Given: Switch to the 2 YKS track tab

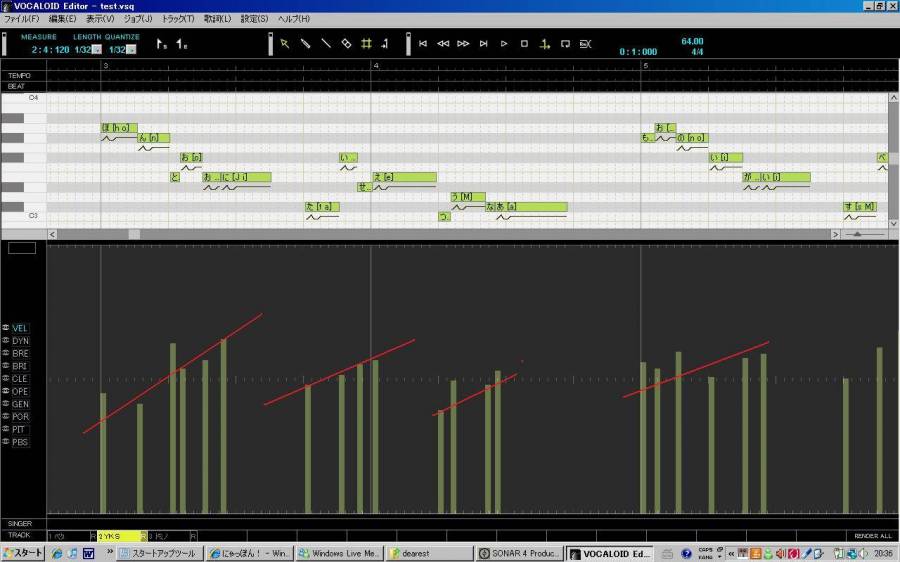Looking at the screenshot, I should 119,536.
